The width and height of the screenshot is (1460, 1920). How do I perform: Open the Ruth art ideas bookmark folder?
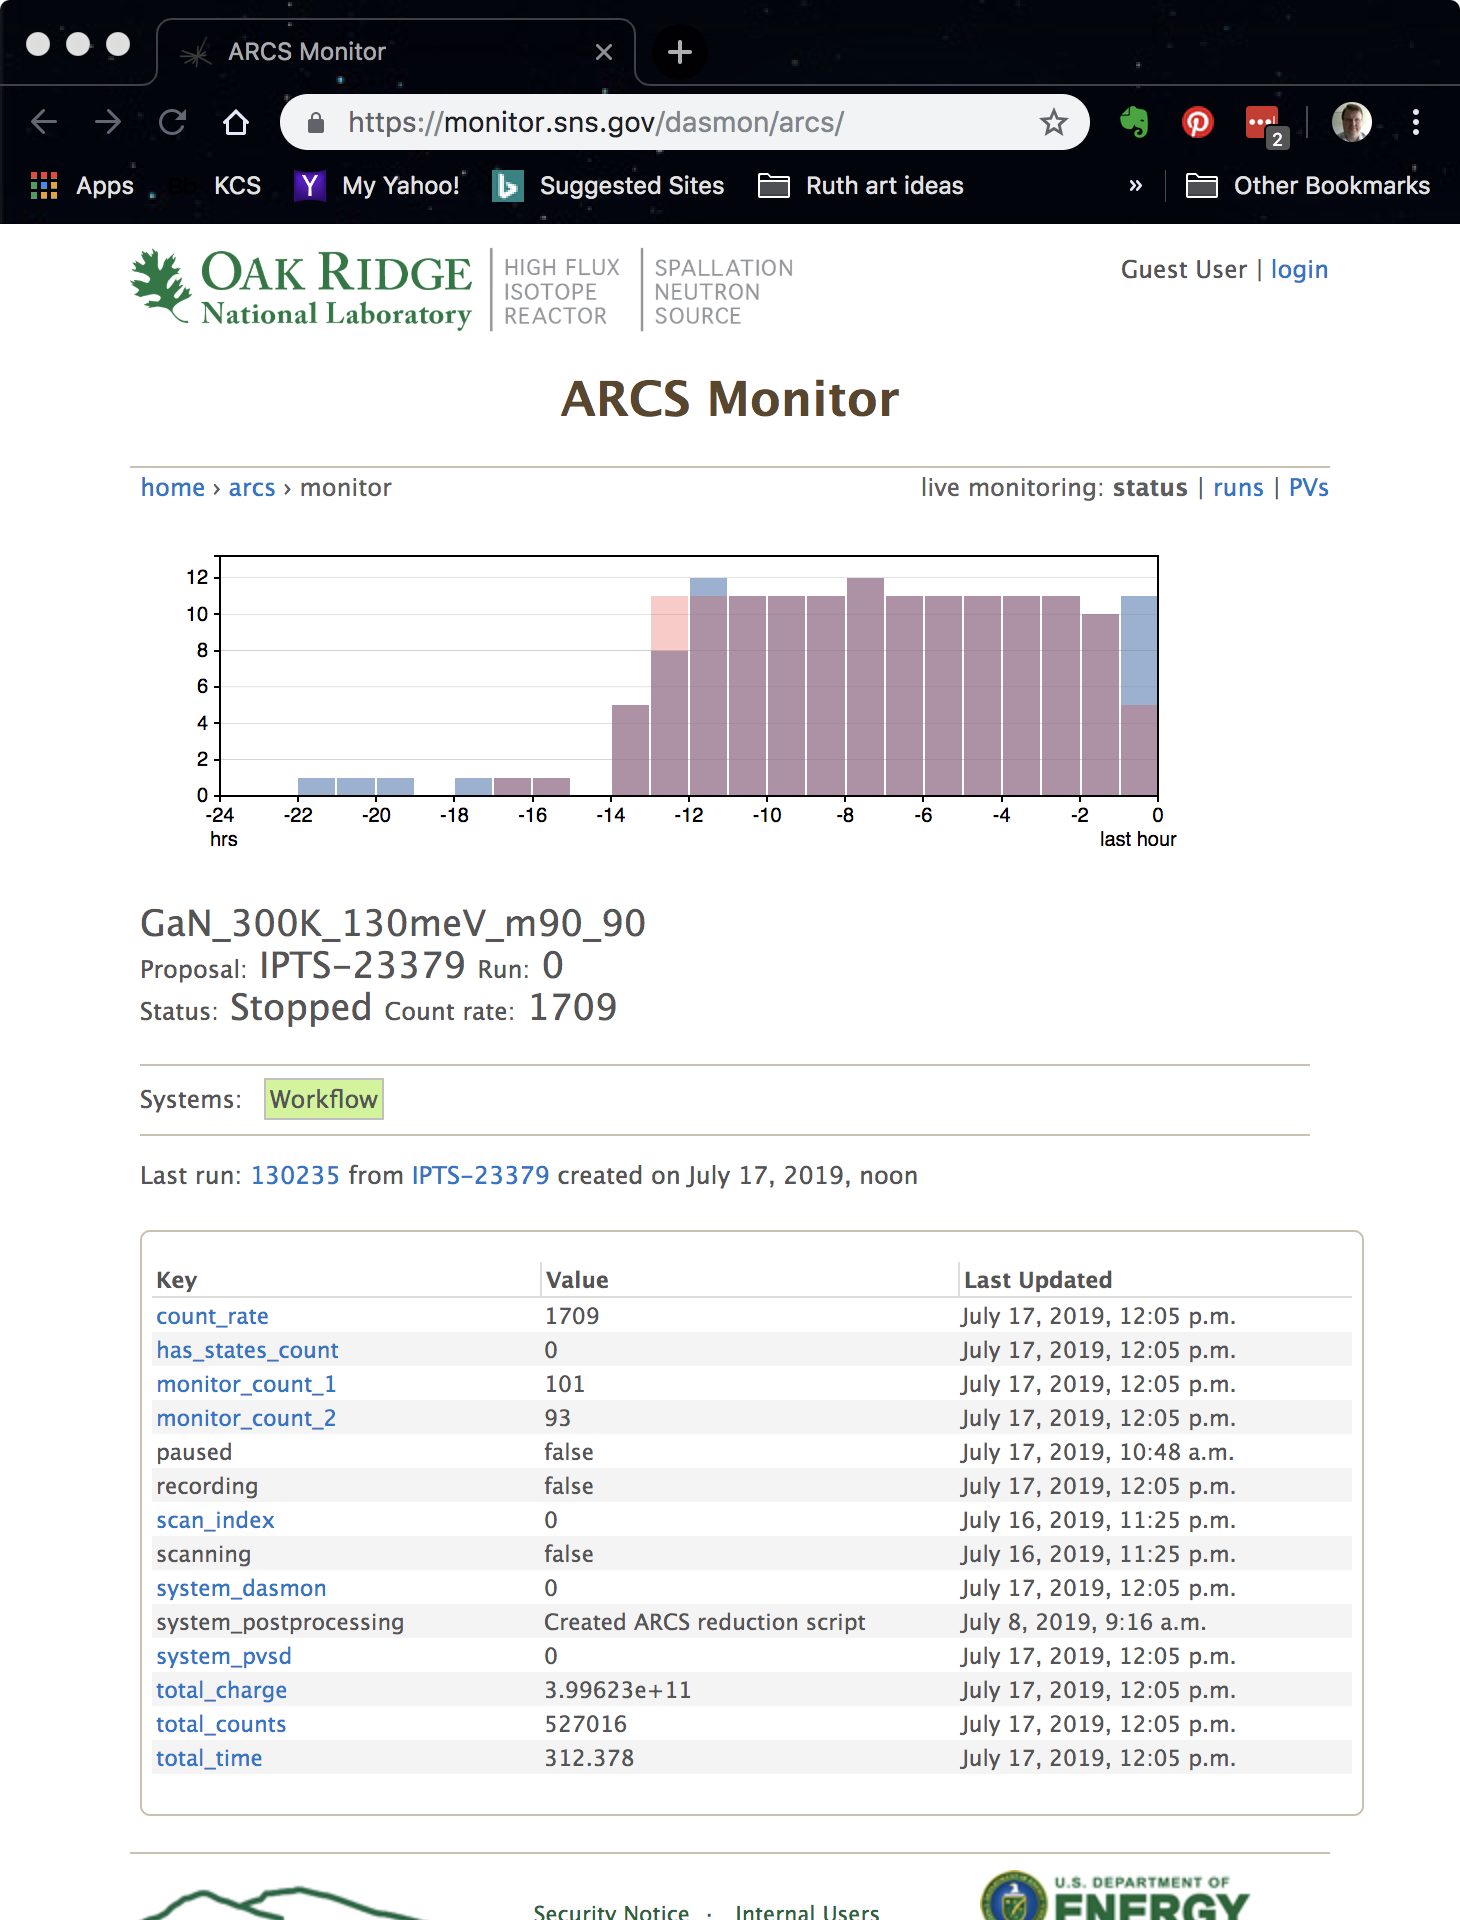[x=861, y=186]
